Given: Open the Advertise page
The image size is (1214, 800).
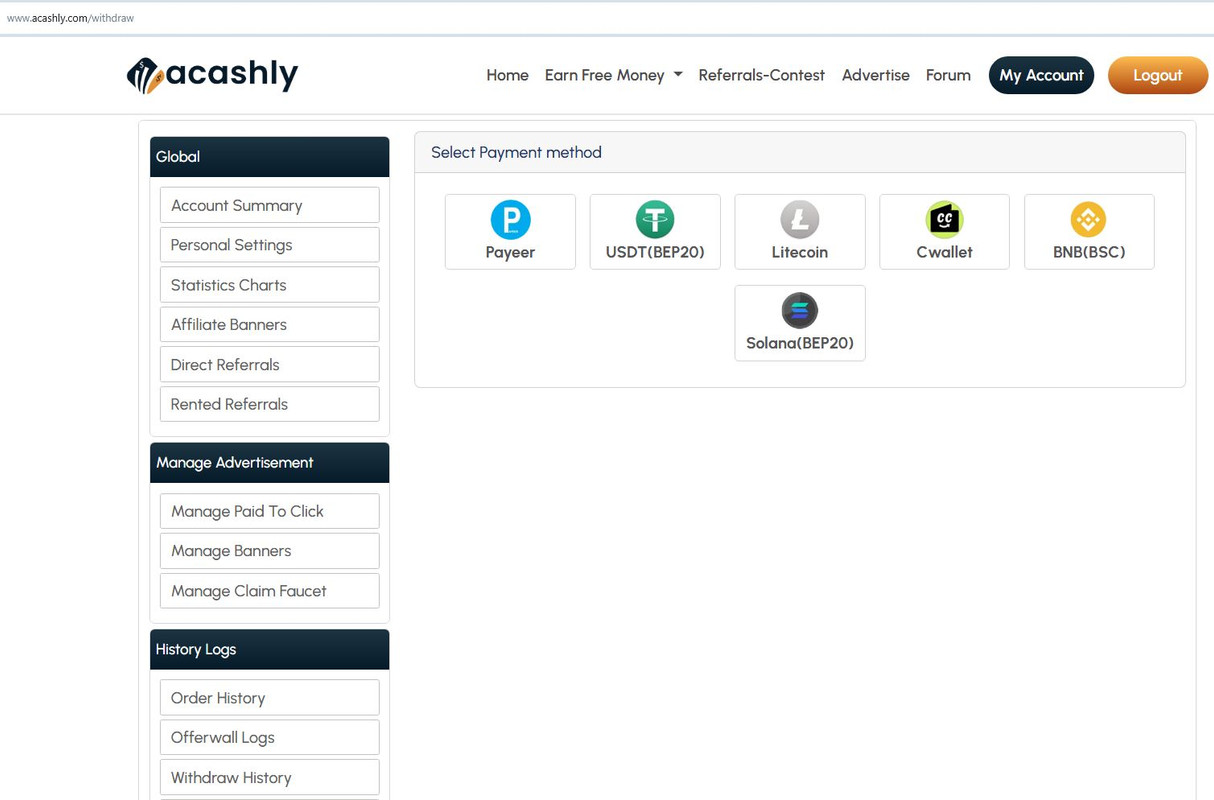Looking at the screenshot, I should [x=876, y=75].
